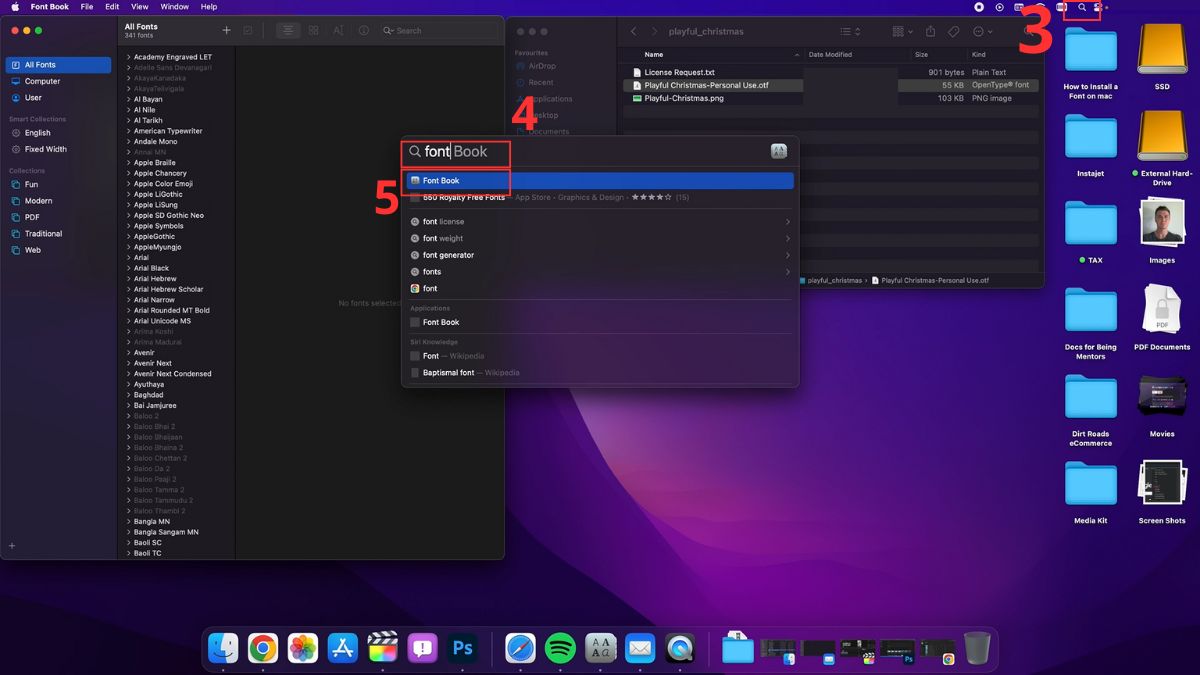Open the View menu
This screenshot has height=675, width=1200.
139,7
